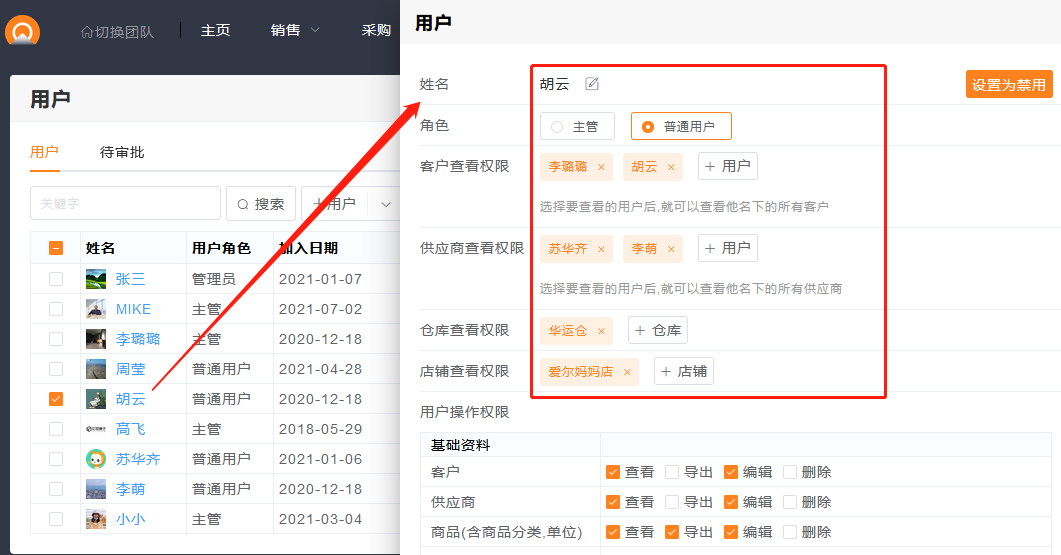Screen dimensions: 1061x555
Task: Remove 李璐璐 tag from customer view permission
Action: (601, 167)
